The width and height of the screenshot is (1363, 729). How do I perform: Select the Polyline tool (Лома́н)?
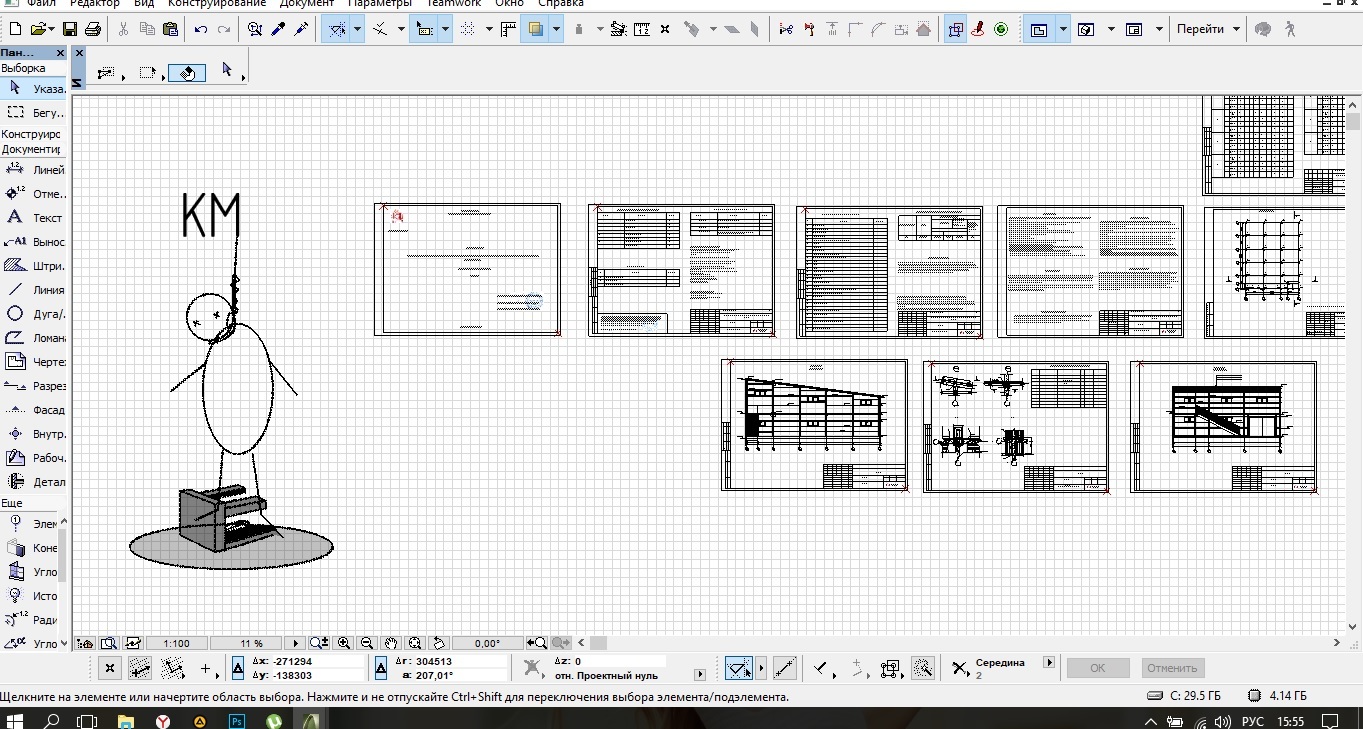pyautogui.click(x=33, y=338)
